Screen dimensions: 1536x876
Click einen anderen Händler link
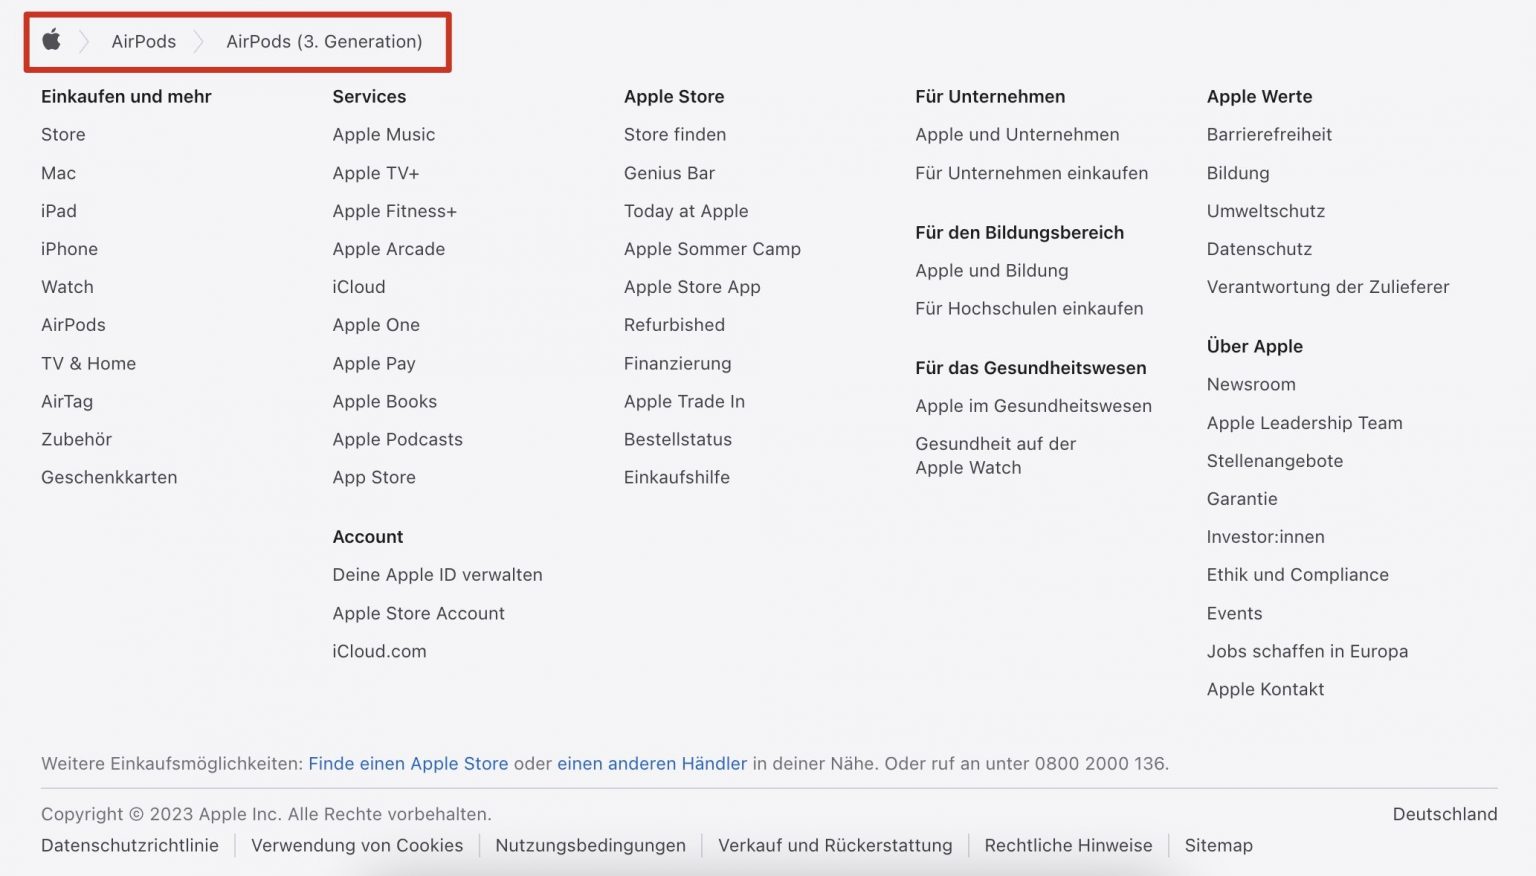coord(651,763)
